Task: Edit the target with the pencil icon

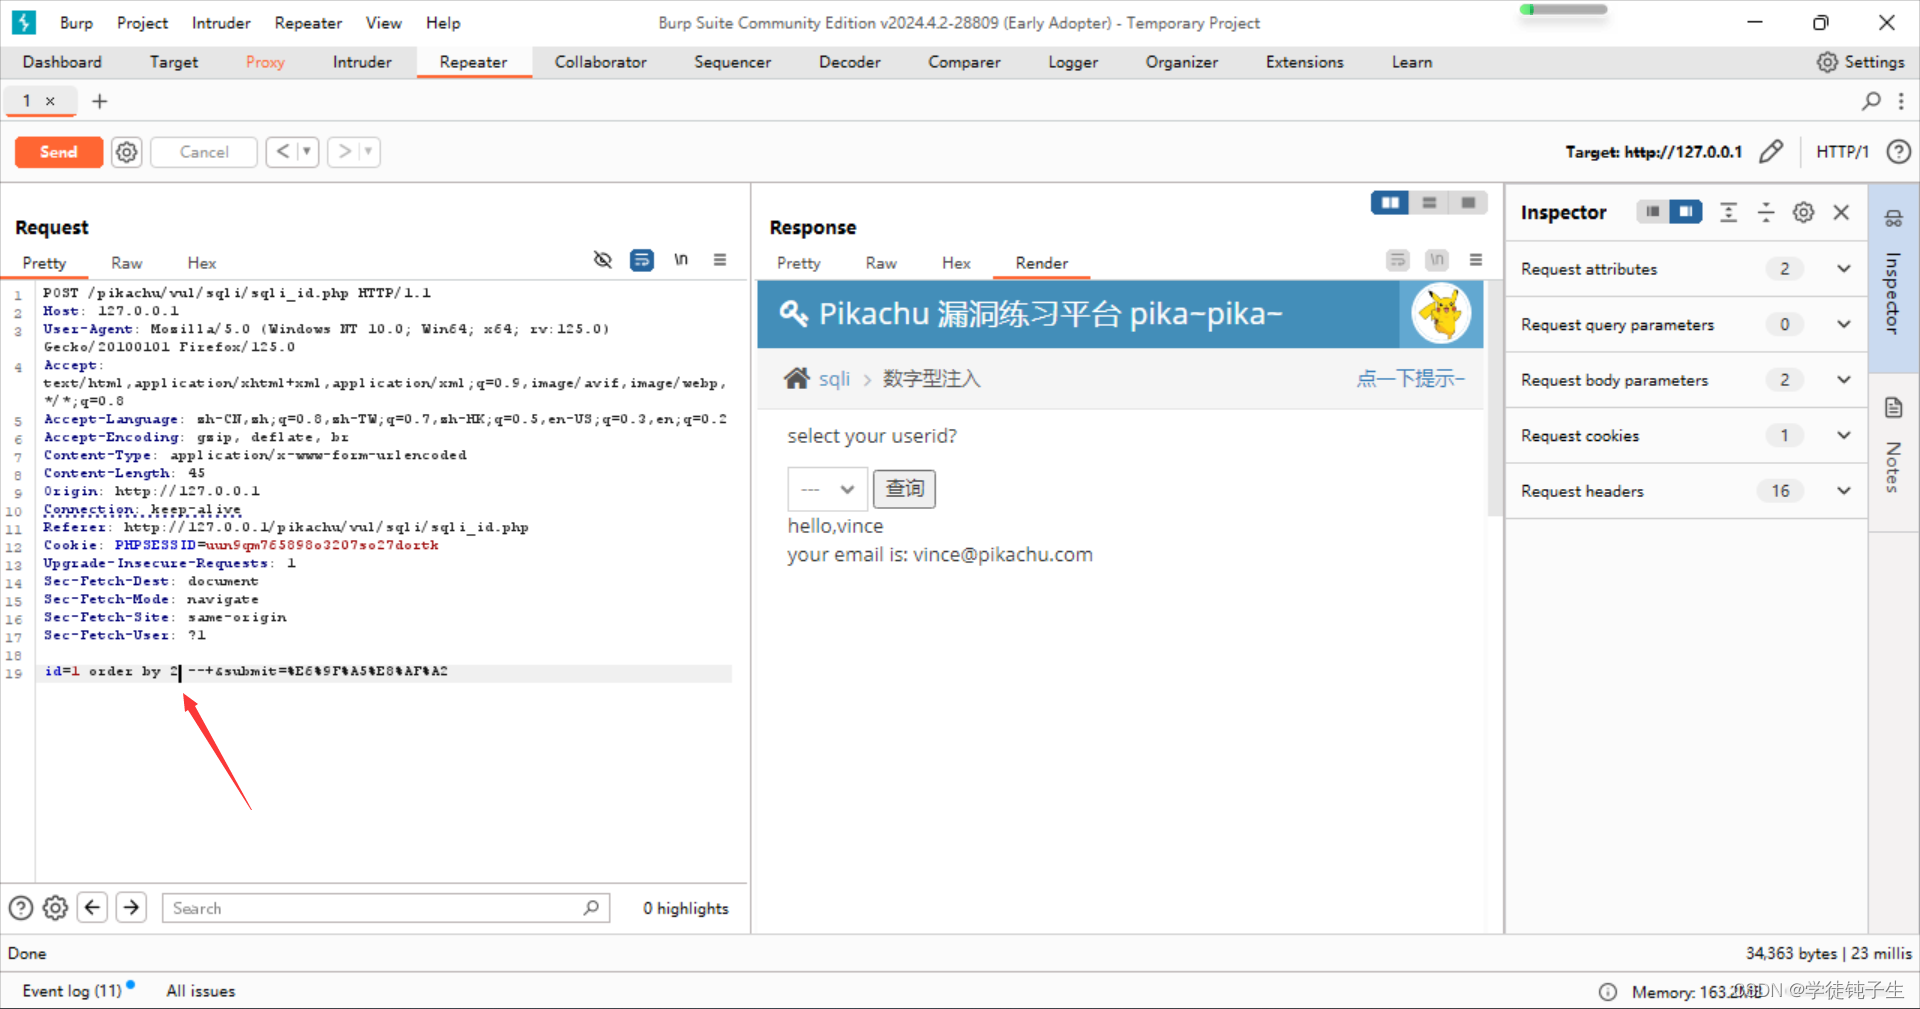Action: coord(1771,152)
